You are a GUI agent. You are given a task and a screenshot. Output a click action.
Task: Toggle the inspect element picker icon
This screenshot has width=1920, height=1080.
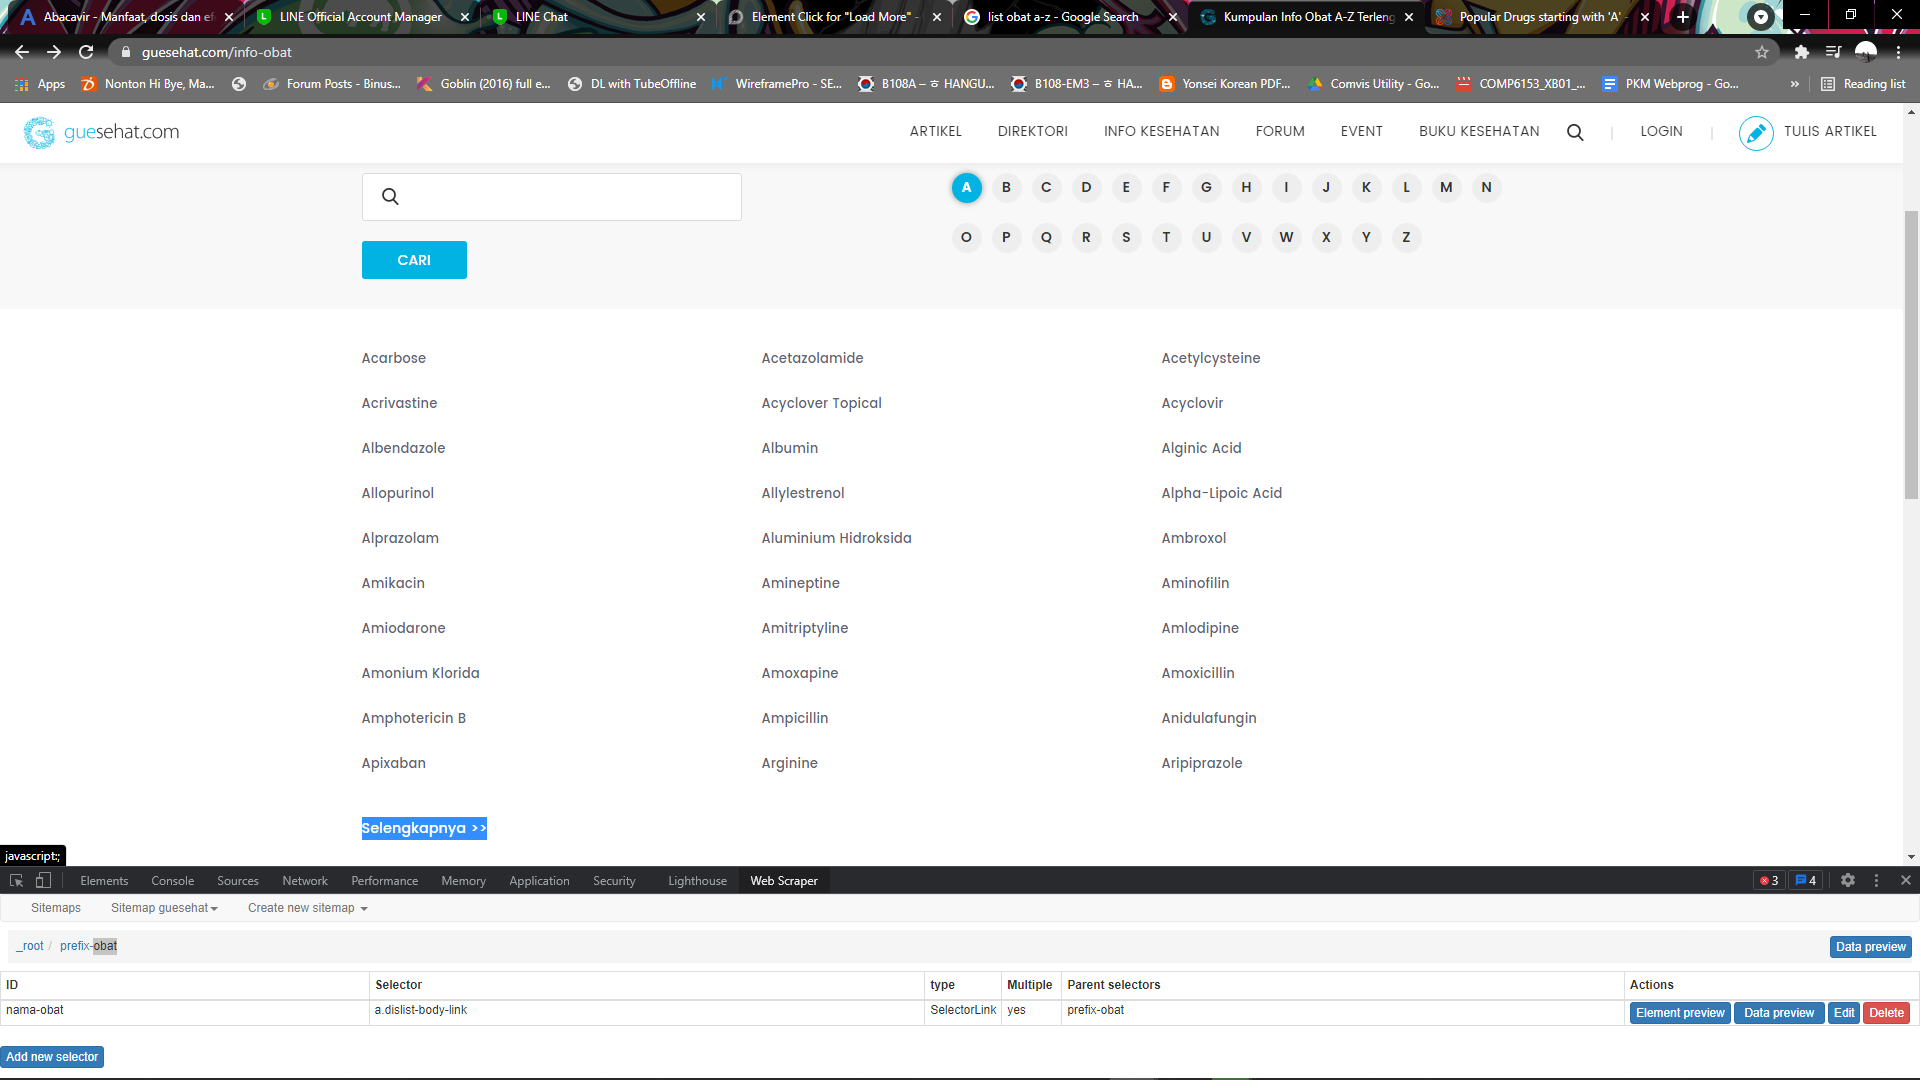[16, 880]
